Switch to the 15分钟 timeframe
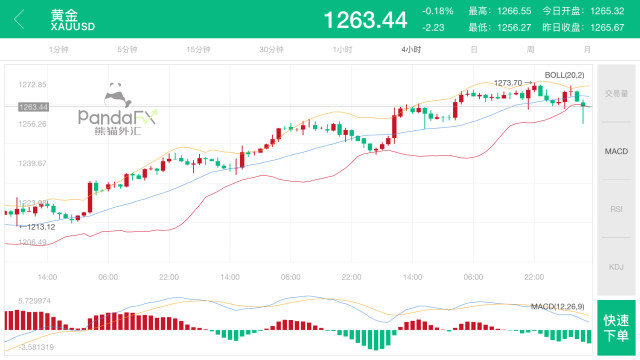 [x=198, y=50]
